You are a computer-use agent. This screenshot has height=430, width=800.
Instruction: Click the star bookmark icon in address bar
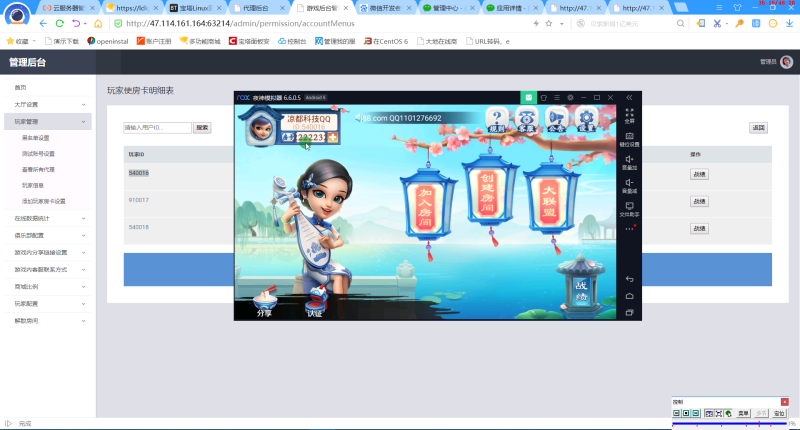point(548,23)
